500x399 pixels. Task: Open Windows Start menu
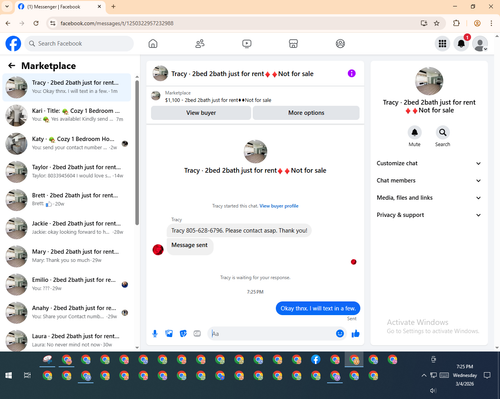click(9, 376)
